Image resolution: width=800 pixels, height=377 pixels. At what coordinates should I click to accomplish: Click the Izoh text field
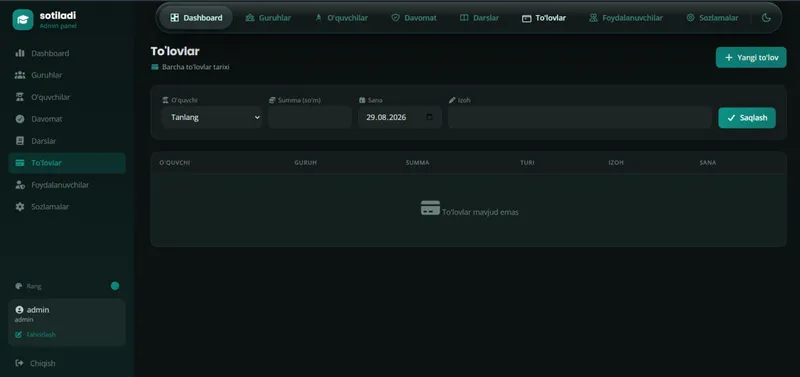[580, 117]
